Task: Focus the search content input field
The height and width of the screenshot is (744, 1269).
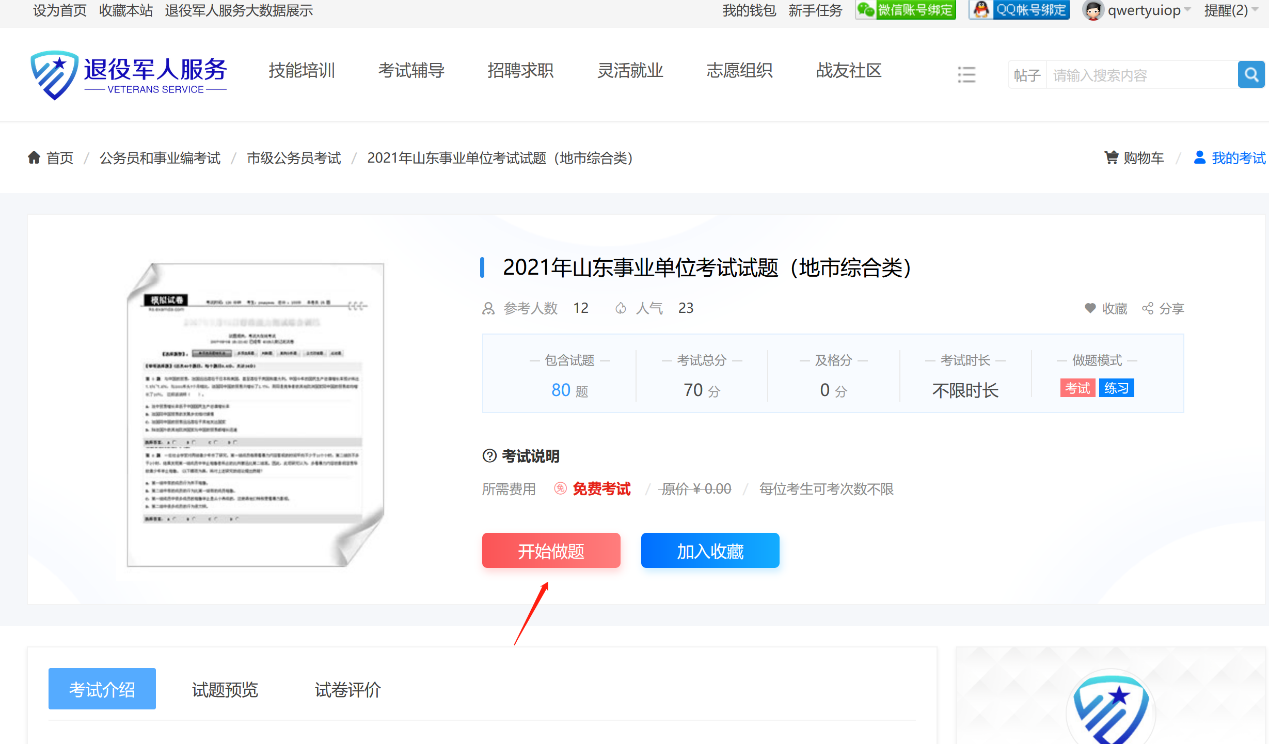Action: 1140,75
